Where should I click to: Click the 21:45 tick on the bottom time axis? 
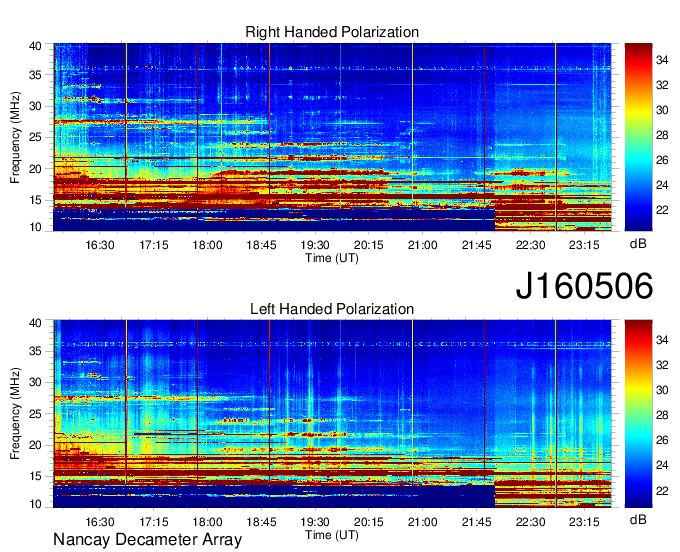476,522
